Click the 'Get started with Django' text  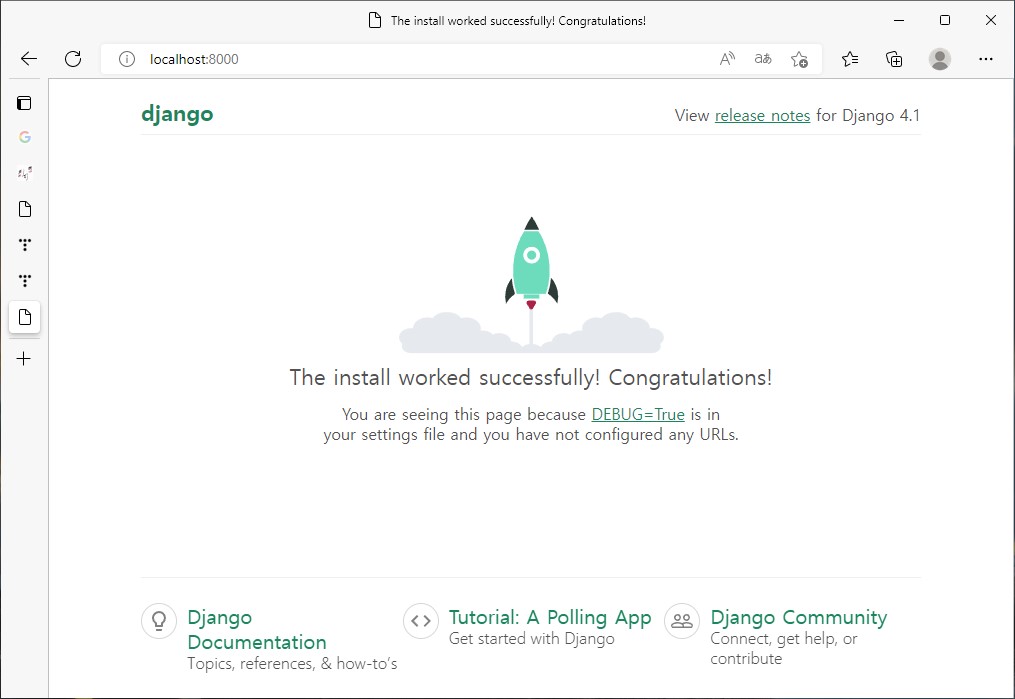[x=531, y=639]
